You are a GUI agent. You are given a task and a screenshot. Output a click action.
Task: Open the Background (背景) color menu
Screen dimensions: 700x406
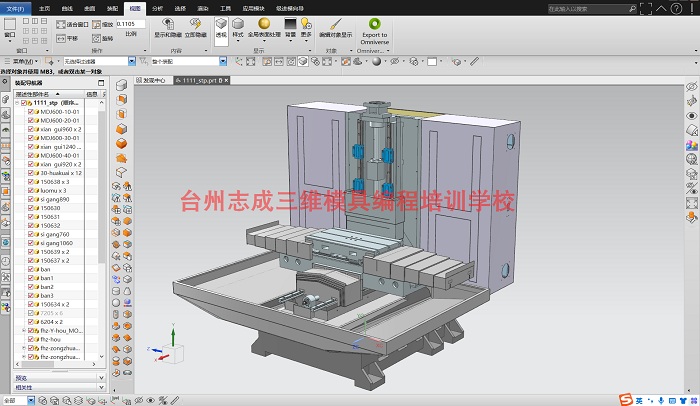click(x=290, y=28)
